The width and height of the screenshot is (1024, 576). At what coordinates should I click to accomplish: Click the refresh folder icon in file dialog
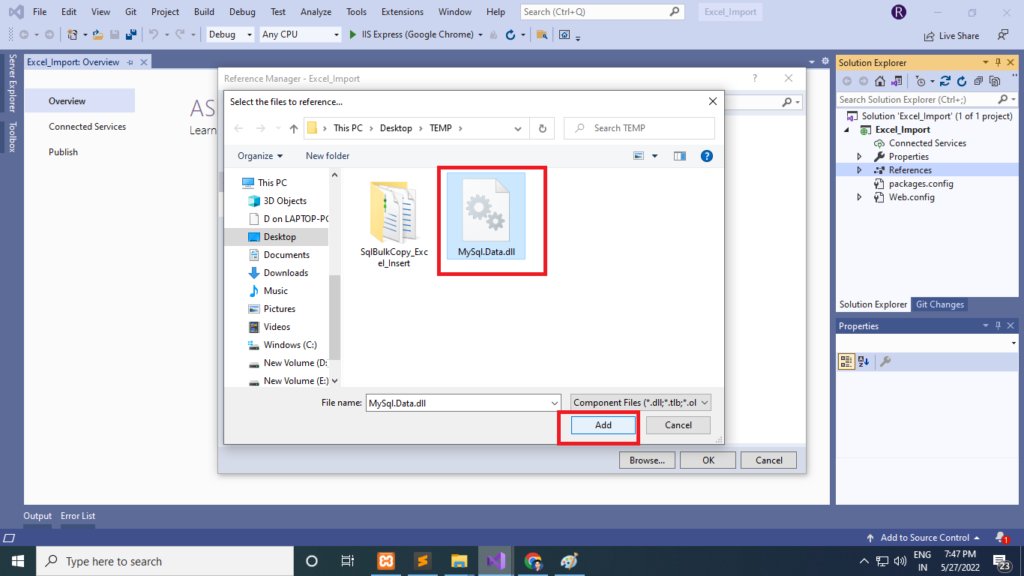[x=542, y=129]
